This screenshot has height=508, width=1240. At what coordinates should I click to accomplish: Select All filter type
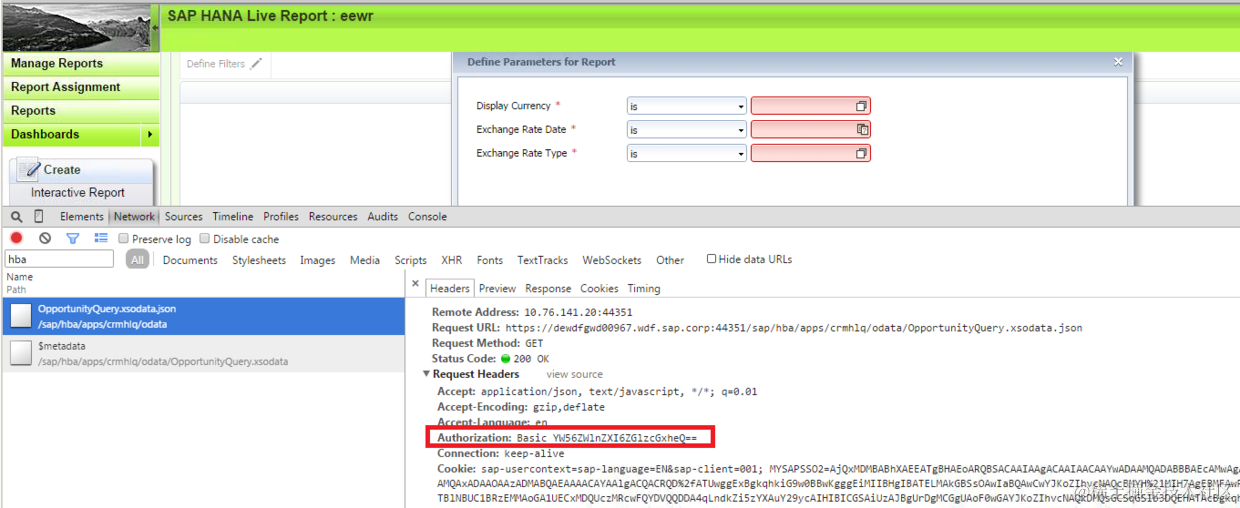(138, 260)
